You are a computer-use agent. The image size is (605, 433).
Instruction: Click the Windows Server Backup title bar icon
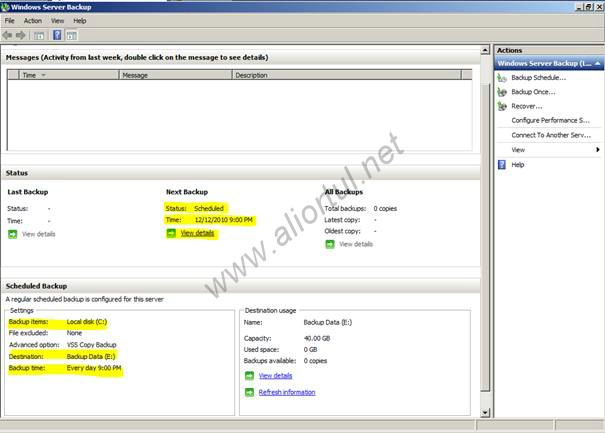(x=5, y=7)
